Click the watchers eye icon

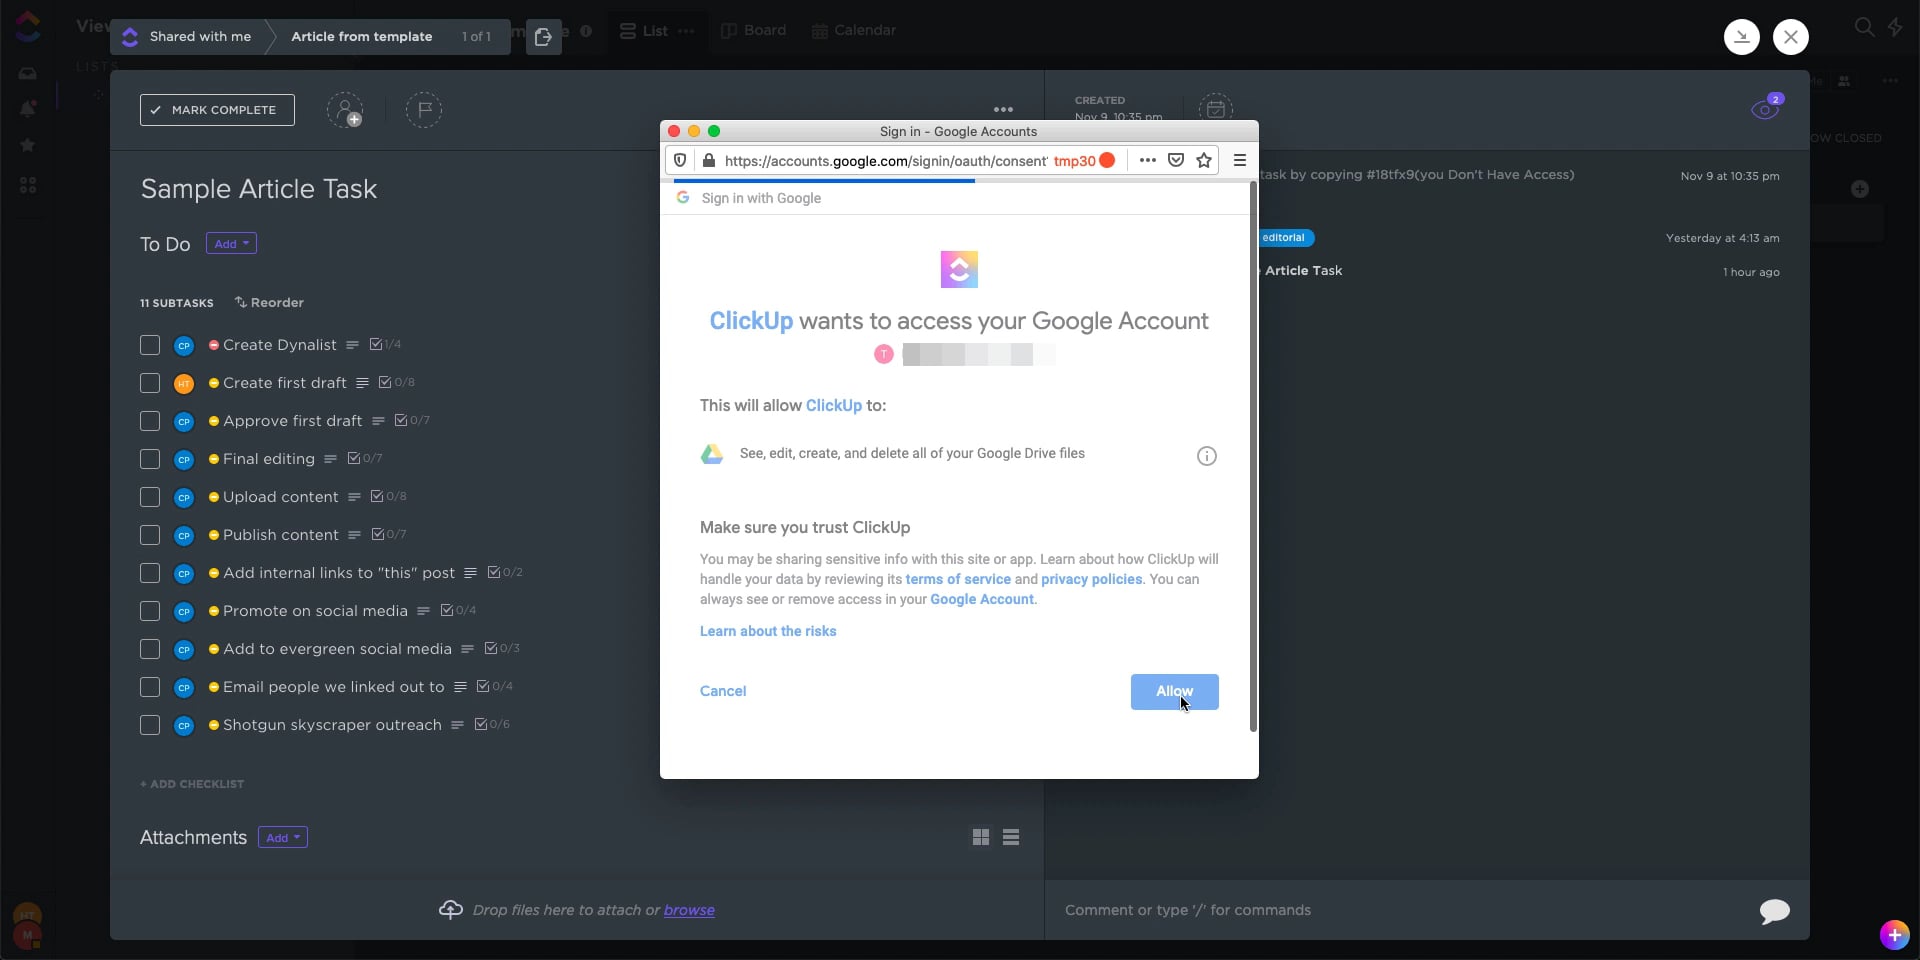point(1766,109)
